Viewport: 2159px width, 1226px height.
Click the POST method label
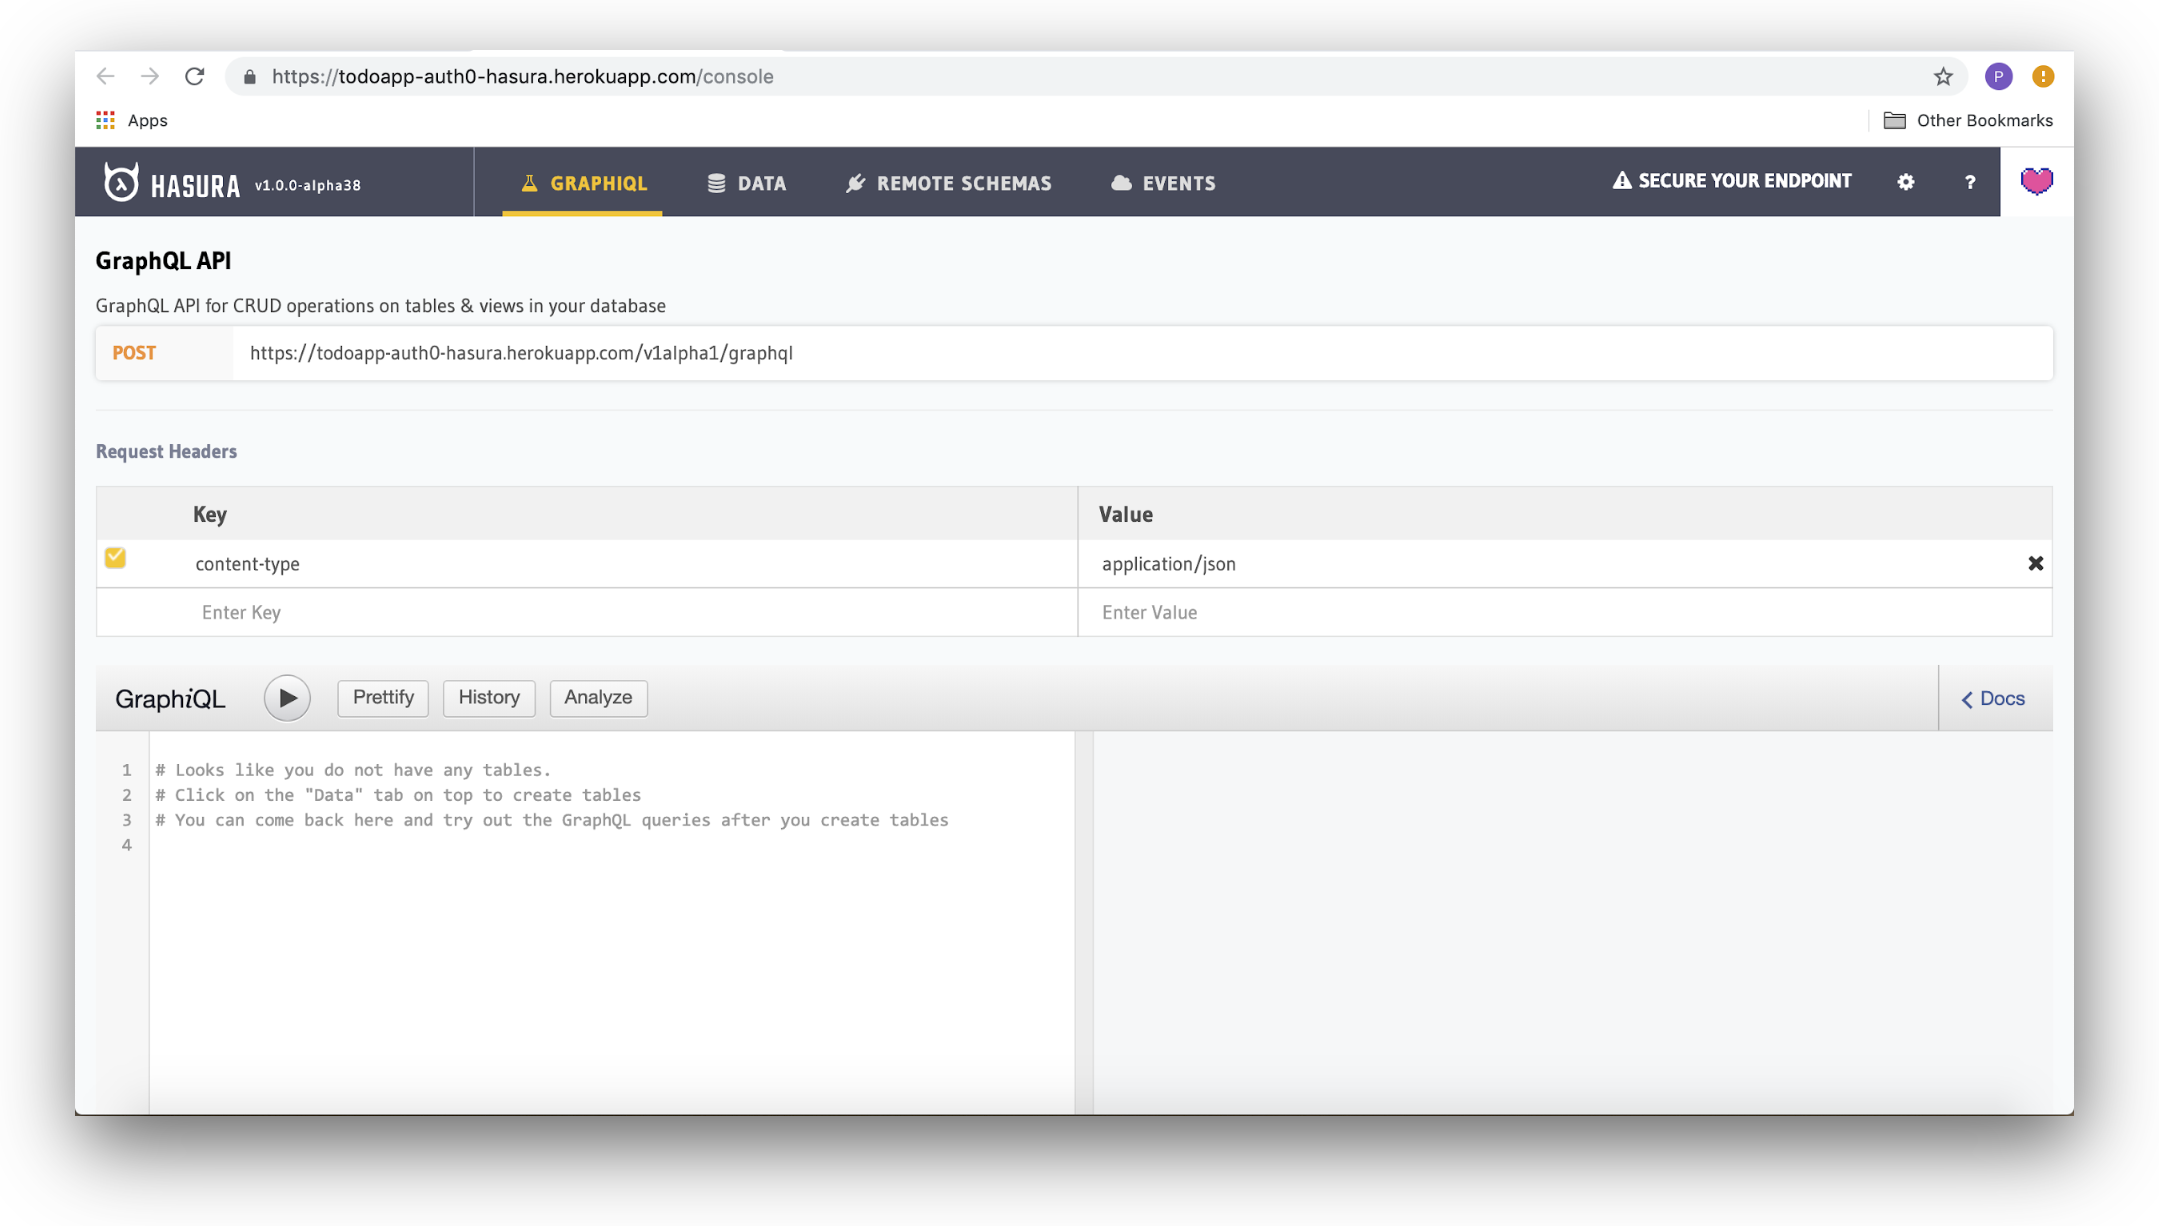click(x=134, y=353)
